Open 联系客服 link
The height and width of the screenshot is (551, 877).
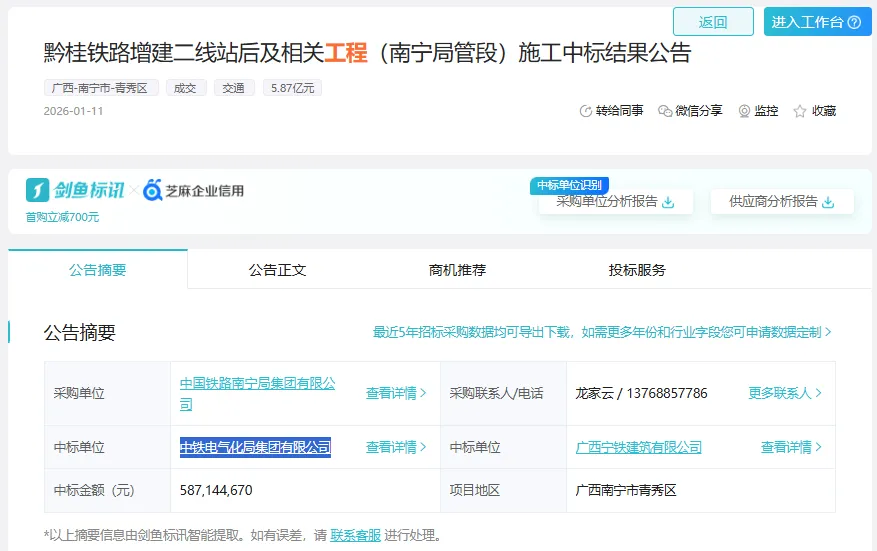(355, 535)
